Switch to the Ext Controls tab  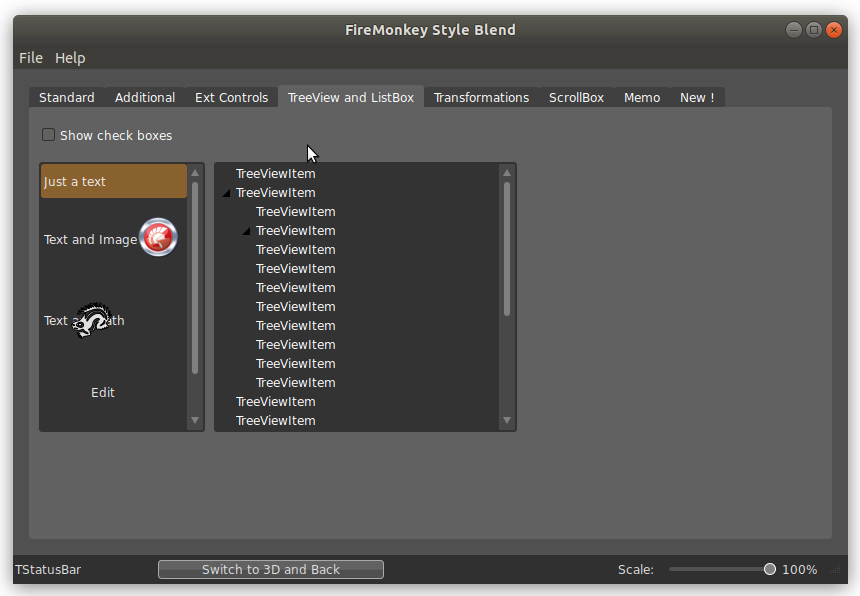[x=231, y=98]
